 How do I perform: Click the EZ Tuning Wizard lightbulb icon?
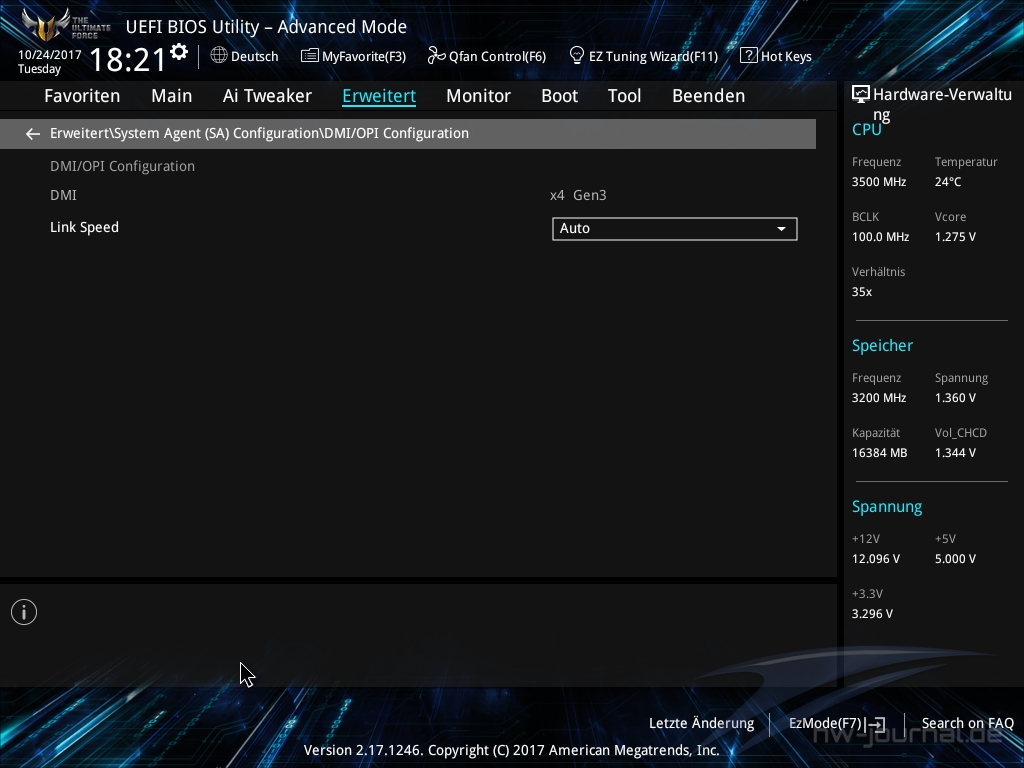[577, 56]
